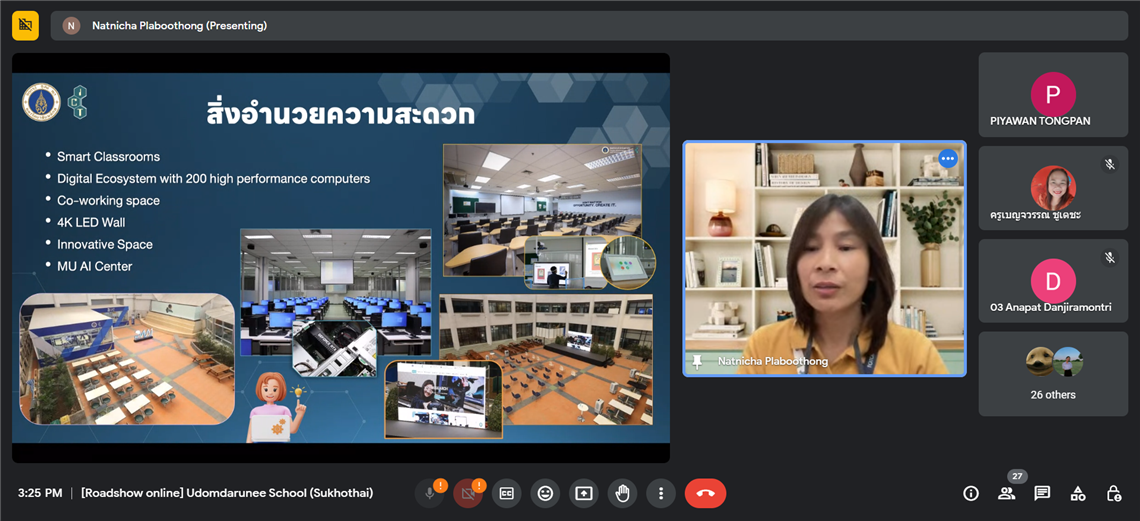The image size is (1140, 521).
Task: Open the activities panel
Action: point(1078,493)
